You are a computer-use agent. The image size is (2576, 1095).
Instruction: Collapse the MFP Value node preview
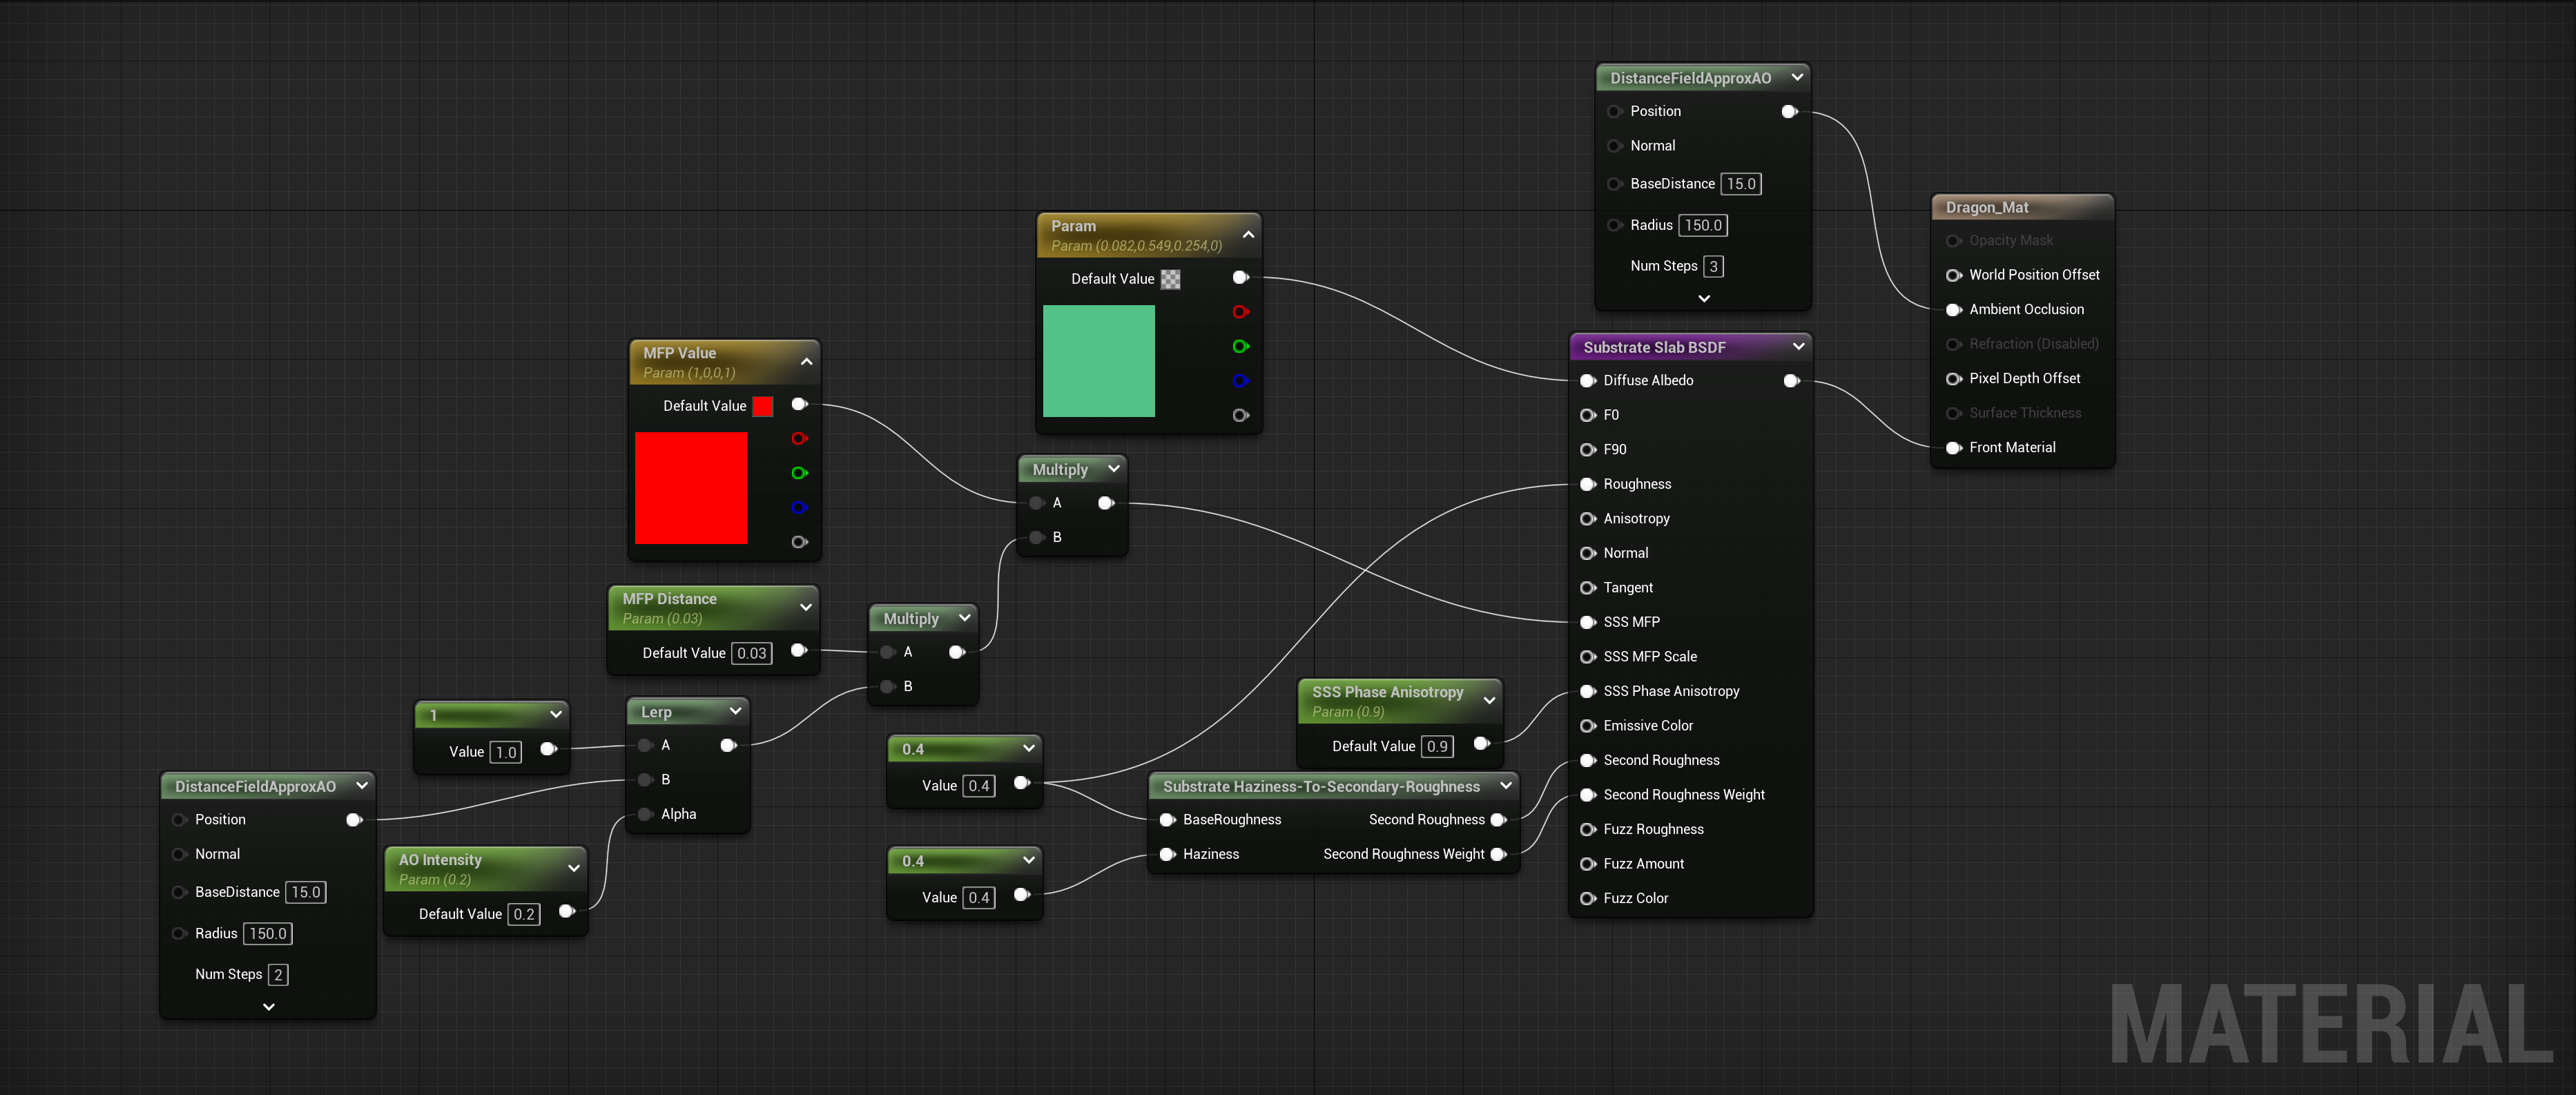806,362
